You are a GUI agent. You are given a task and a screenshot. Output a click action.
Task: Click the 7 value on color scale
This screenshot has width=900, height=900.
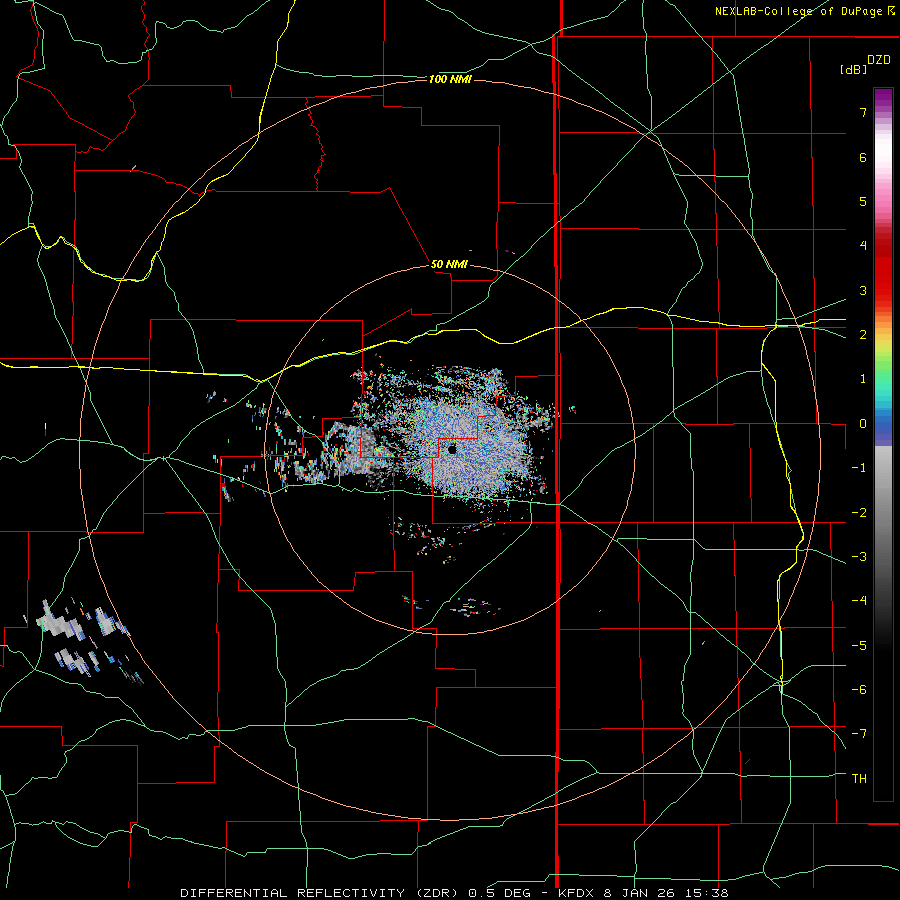click(x=863, y=112)
